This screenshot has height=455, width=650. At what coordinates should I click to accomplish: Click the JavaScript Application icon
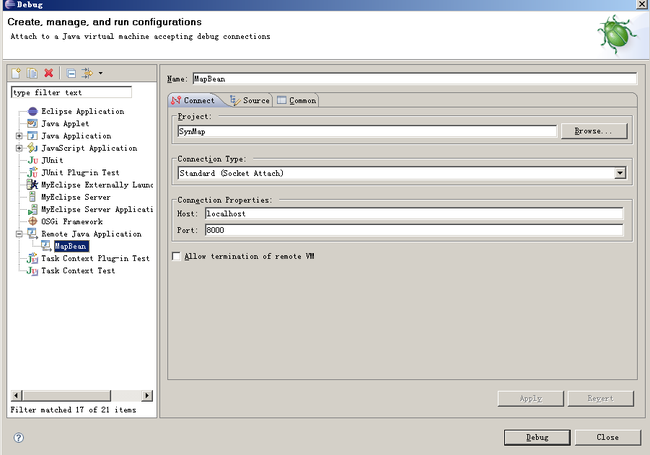(x=32, y=148)
